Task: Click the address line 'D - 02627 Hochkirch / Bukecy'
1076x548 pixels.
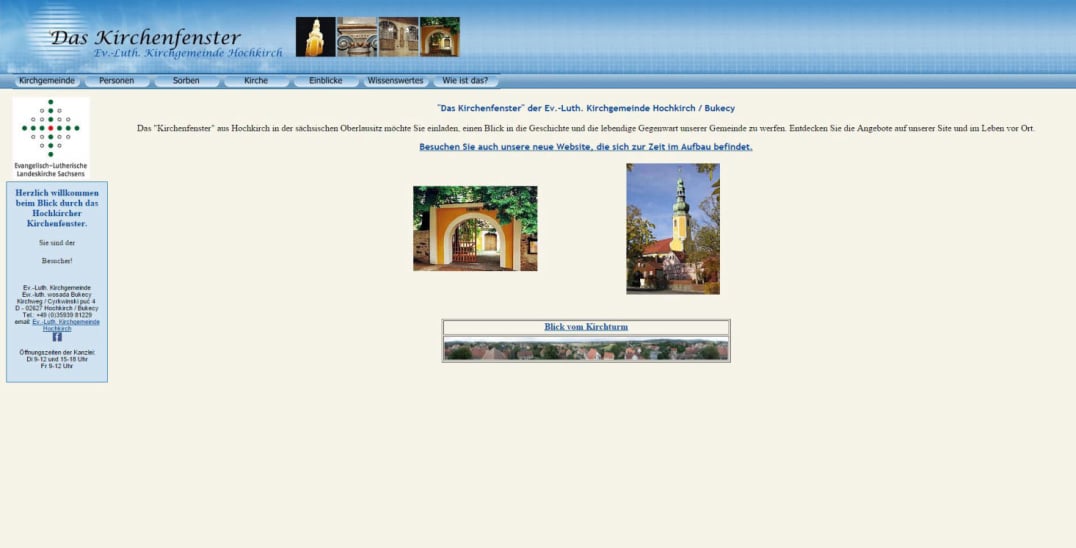Action: click(x=57, y=309)
